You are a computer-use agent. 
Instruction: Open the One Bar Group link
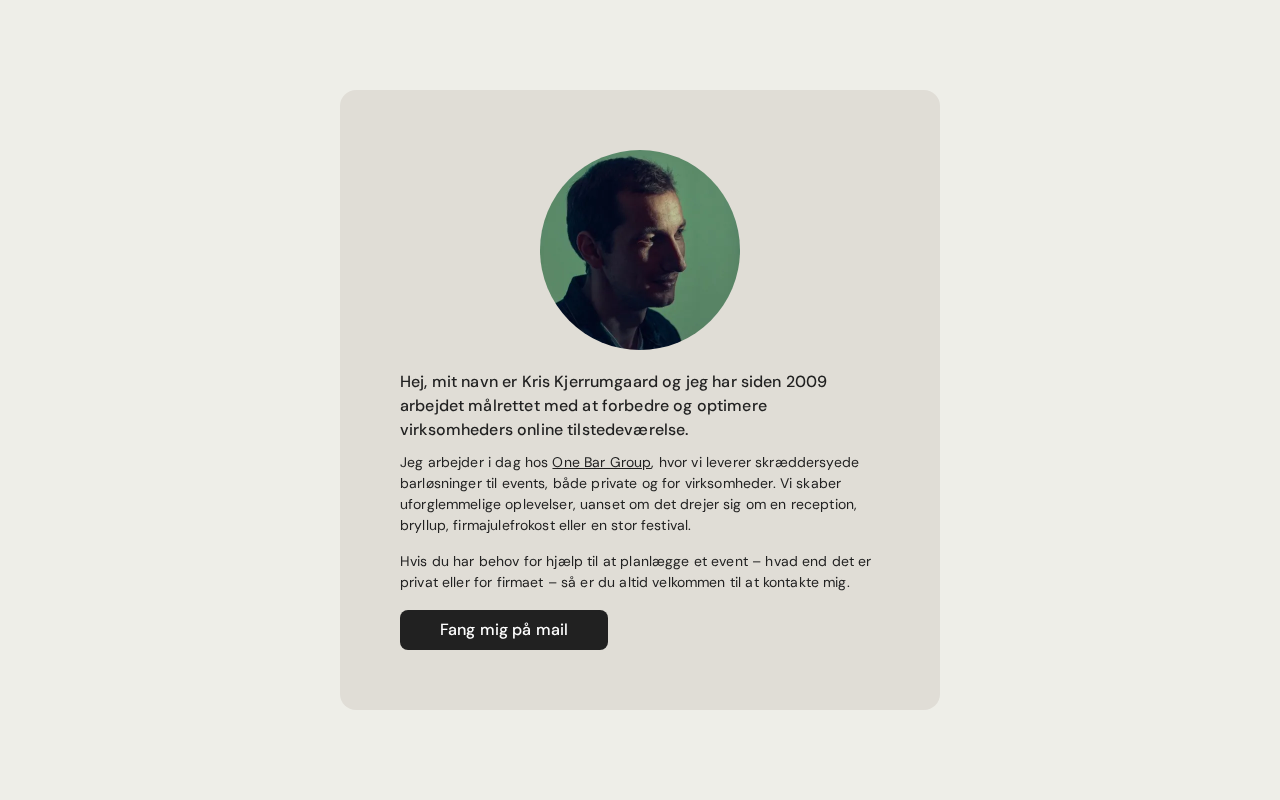(x=601, y=462)
